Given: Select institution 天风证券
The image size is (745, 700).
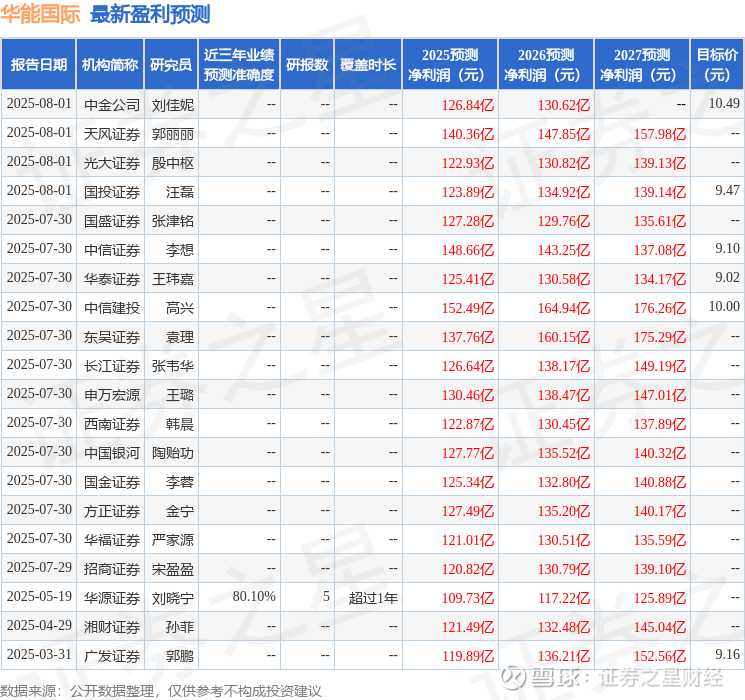Looking at the screenshot, I should pos(112,134).
